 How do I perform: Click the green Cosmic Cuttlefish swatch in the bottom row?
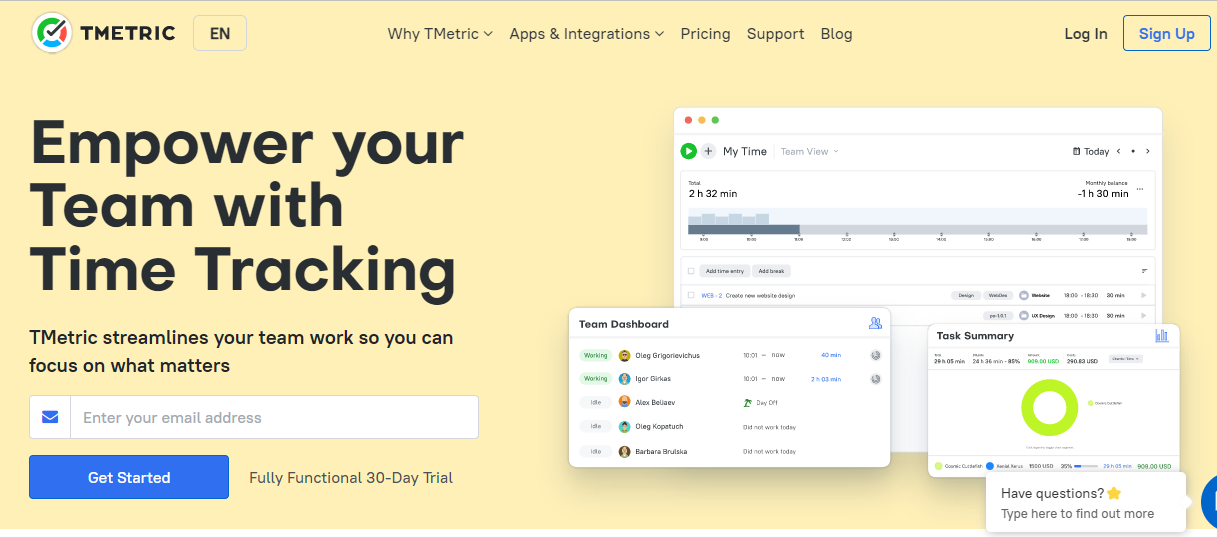(938, 466)
